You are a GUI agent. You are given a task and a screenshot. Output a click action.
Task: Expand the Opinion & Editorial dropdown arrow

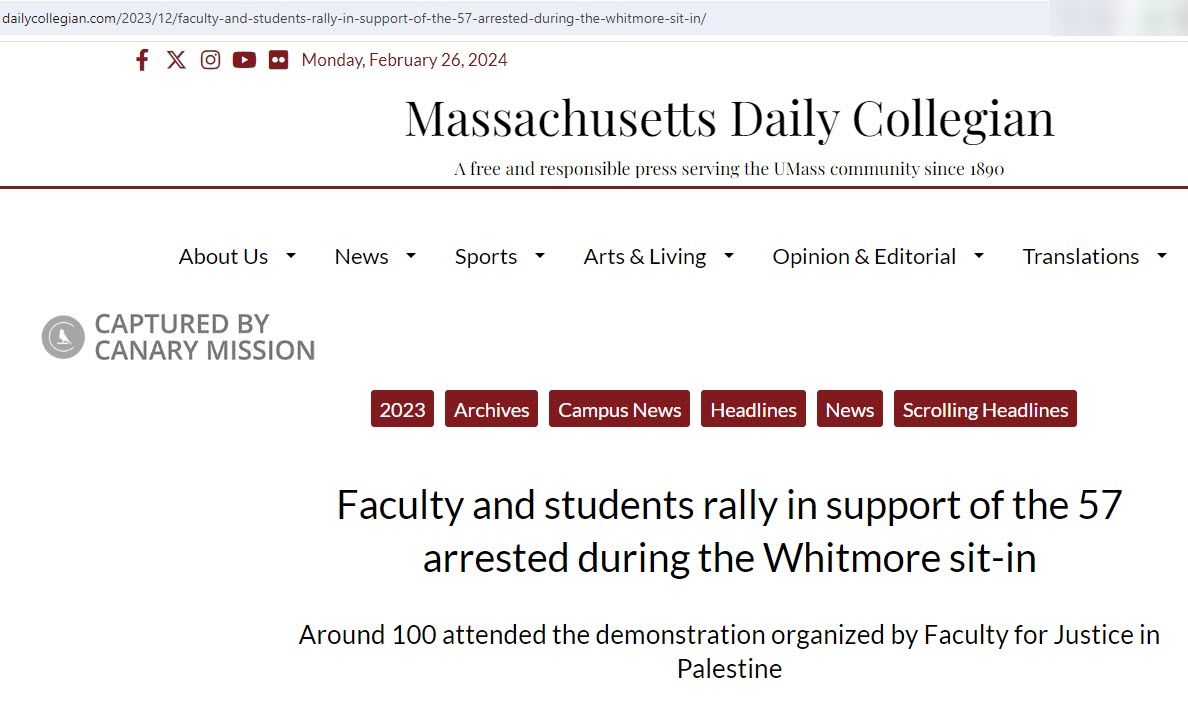tap(979, 256)
